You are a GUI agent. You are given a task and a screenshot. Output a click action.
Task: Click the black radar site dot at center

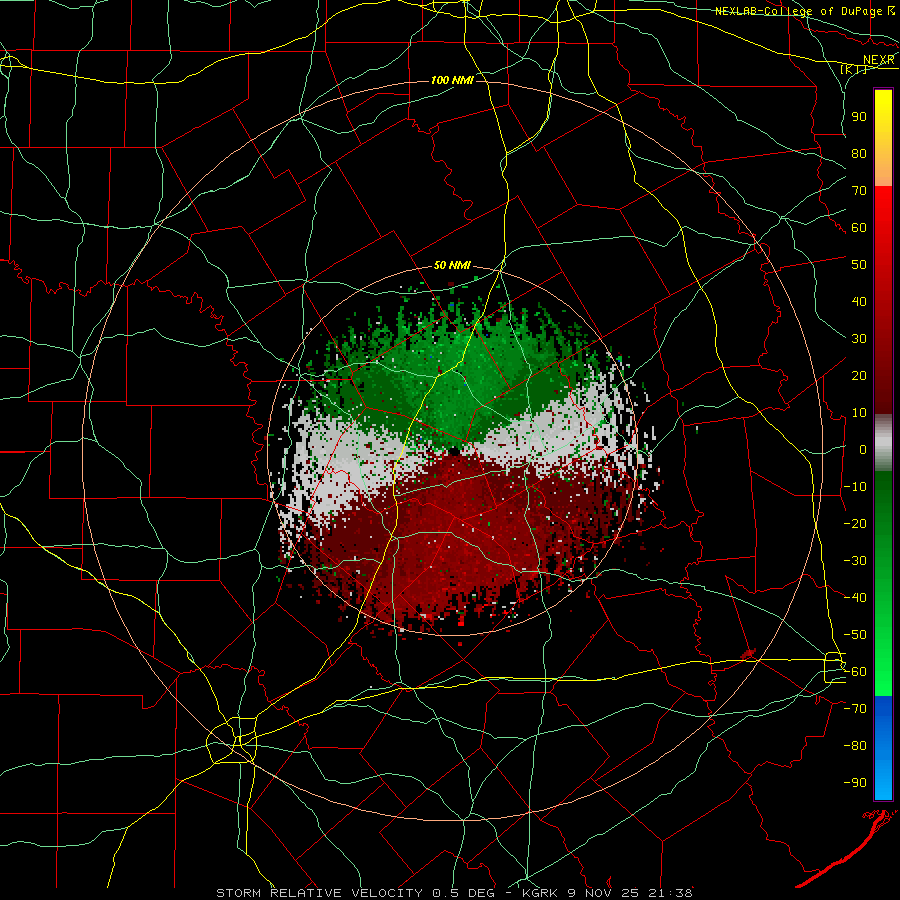coord(454,451)
